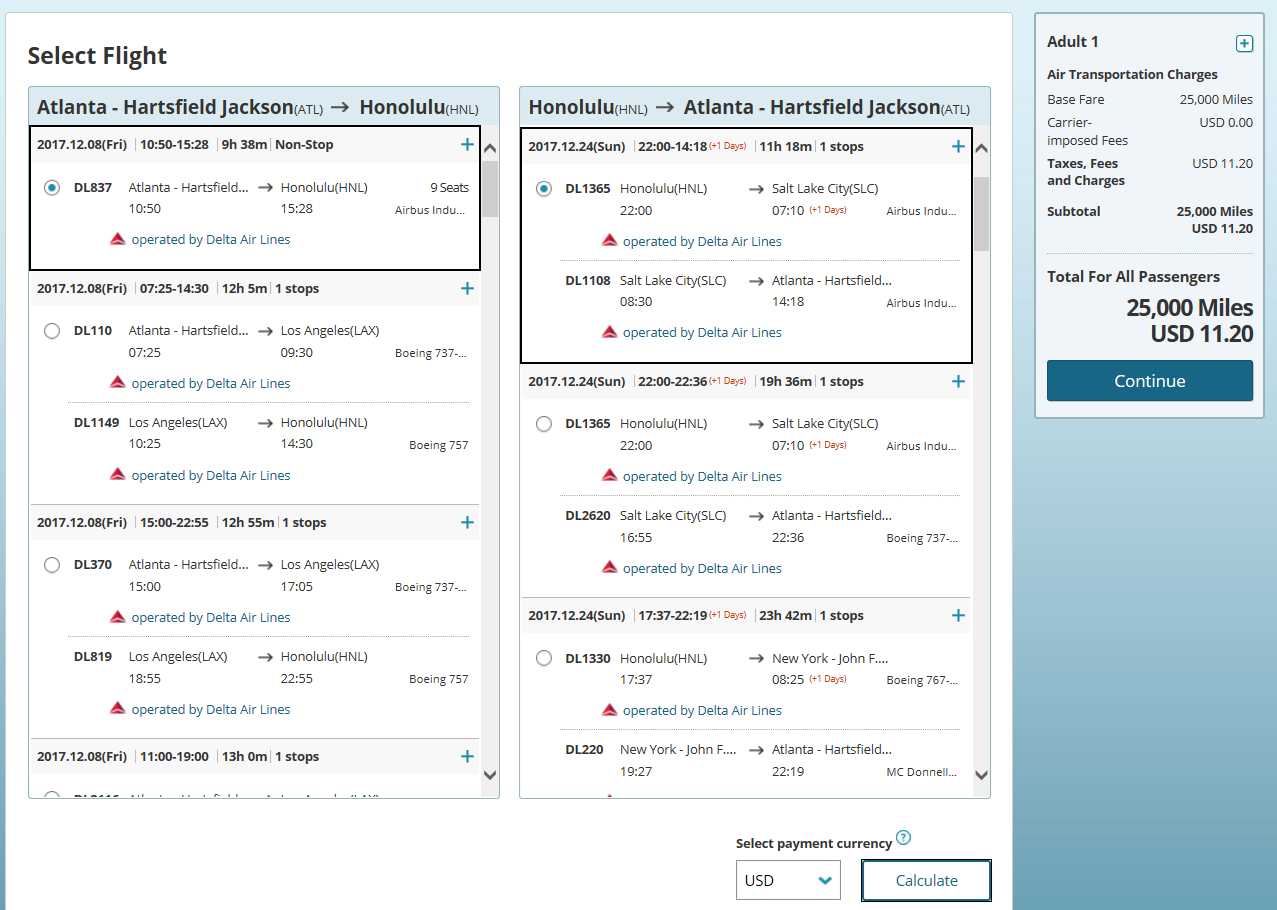Open help icon beside Select payment currency
The height and width of the screenshot is (910, 1277).
(x=904, y=838)
